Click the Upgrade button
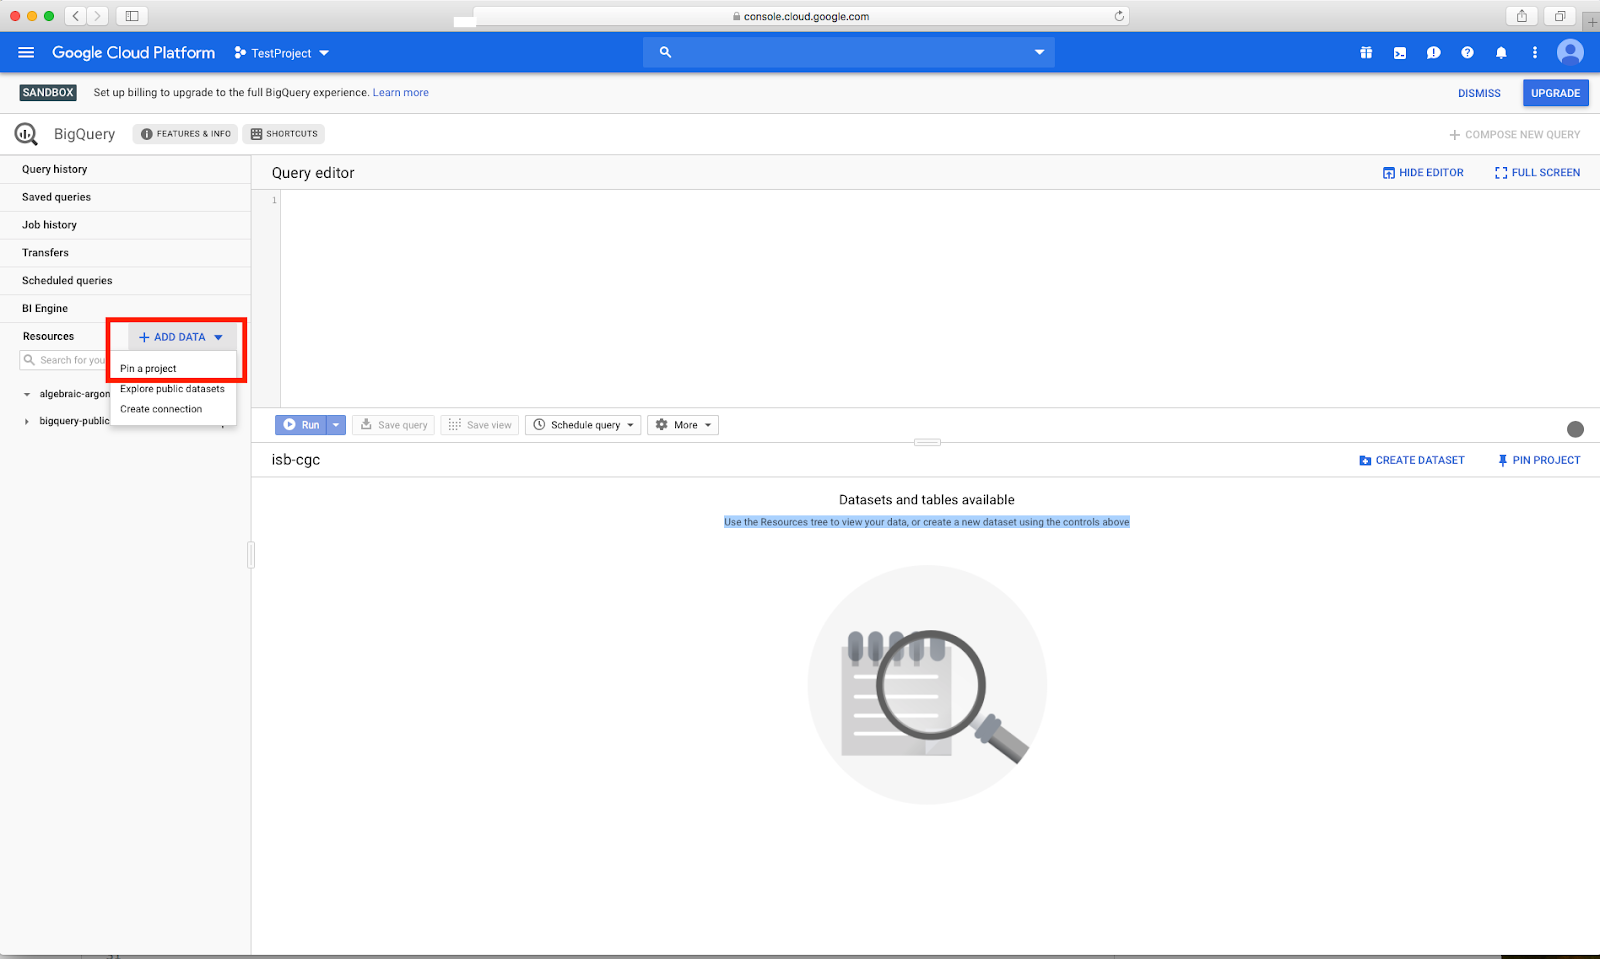This screenshot has width=1600, height=959. coord(1555,93)
